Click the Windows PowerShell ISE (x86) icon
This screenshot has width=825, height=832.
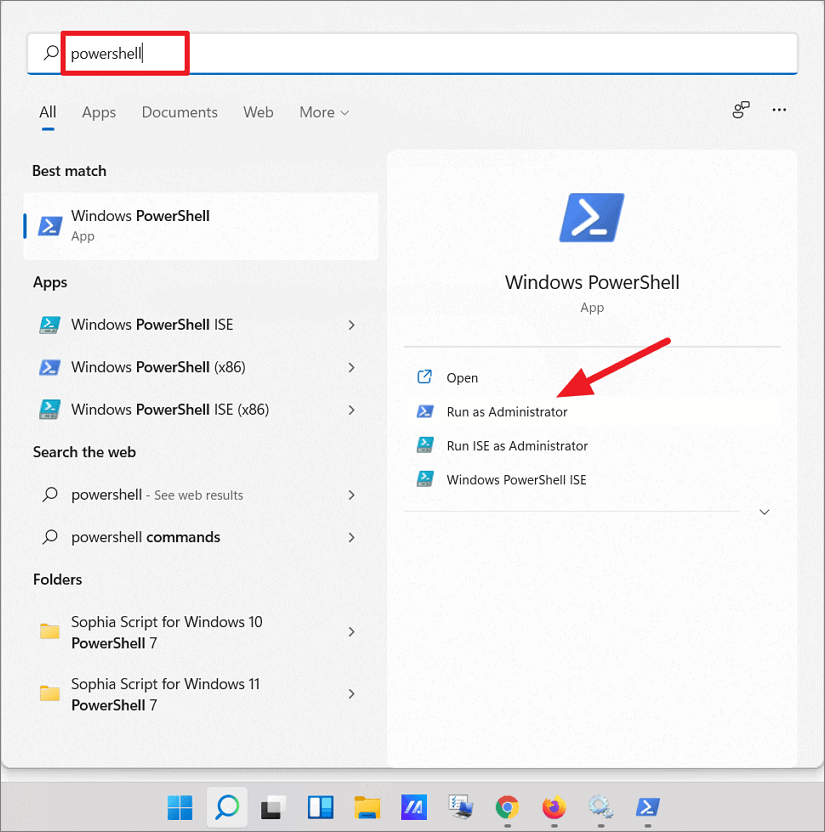click(50, 410)
